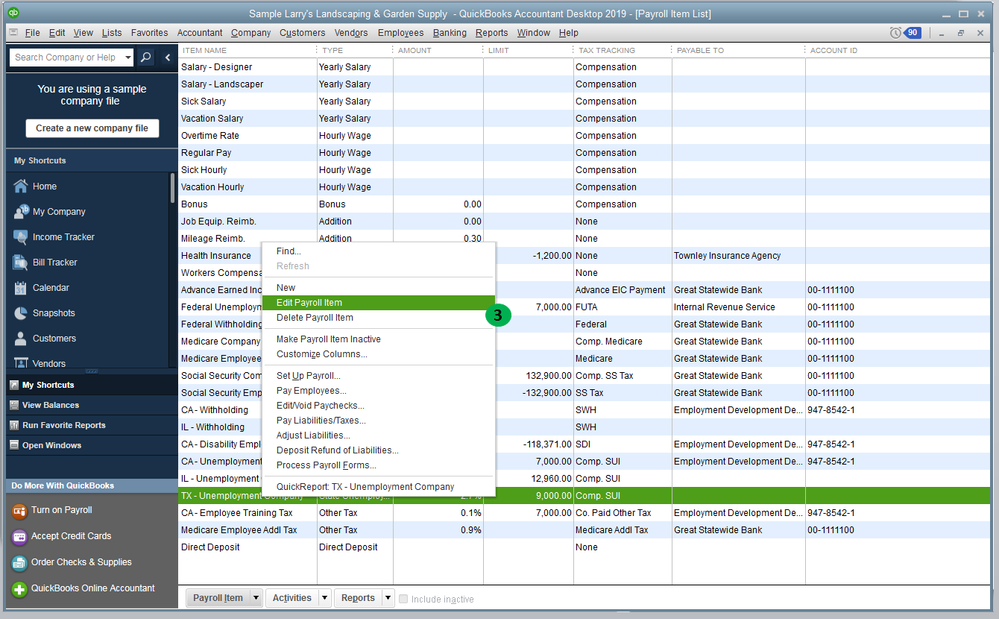Click the reminders clock icon showing 90
The image size is (999, 619).
(x=896, y=33)
